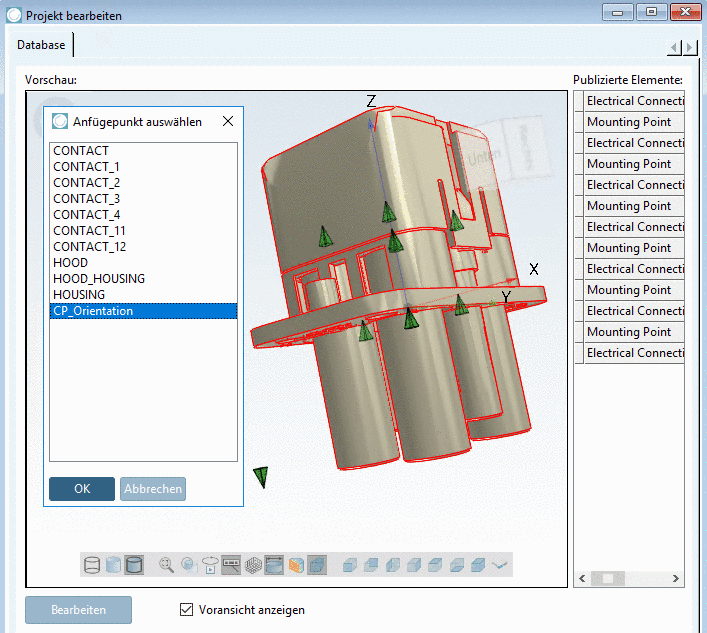The width and height of the screenshot is (707, 633).
Task: Choose CONTACT_3 from the list
Action: (x=143, y=199)
